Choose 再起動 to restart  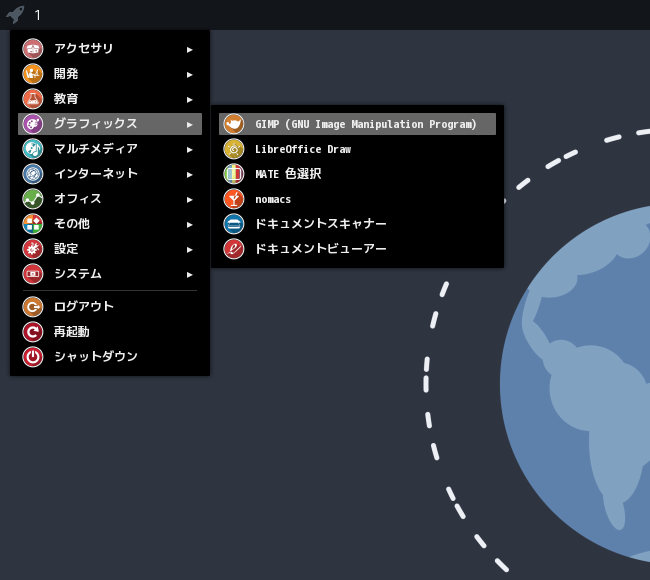click(110, 332)
